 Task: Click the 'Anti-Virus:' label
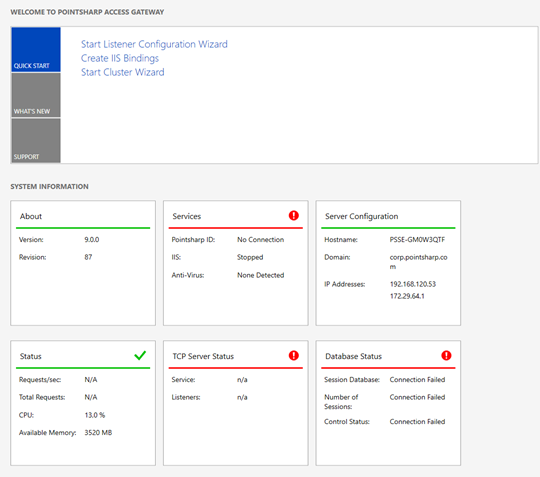[188, 275]
